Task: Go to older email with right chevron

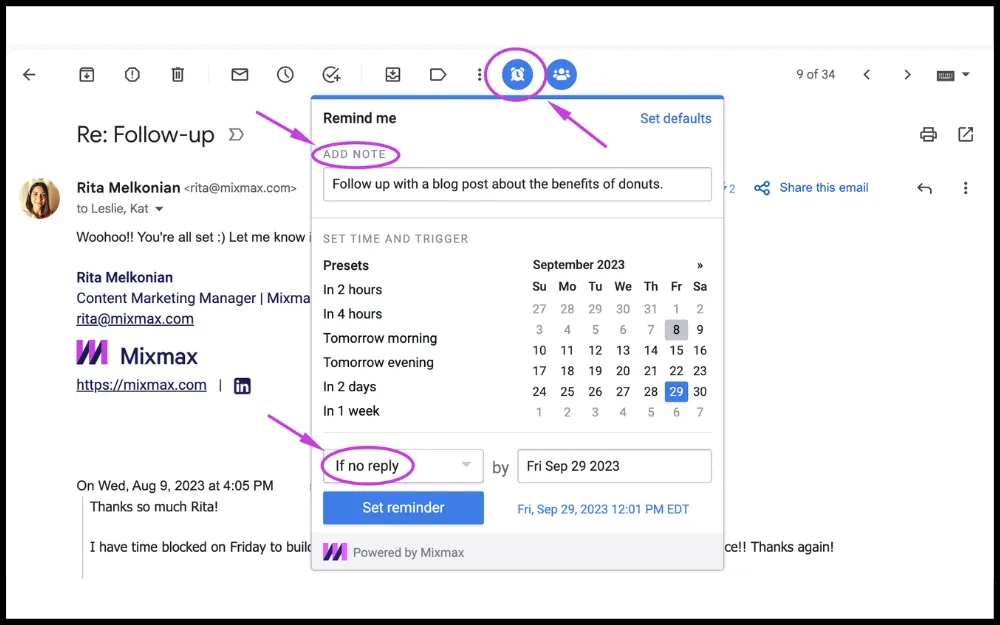Action: point(908,75)
